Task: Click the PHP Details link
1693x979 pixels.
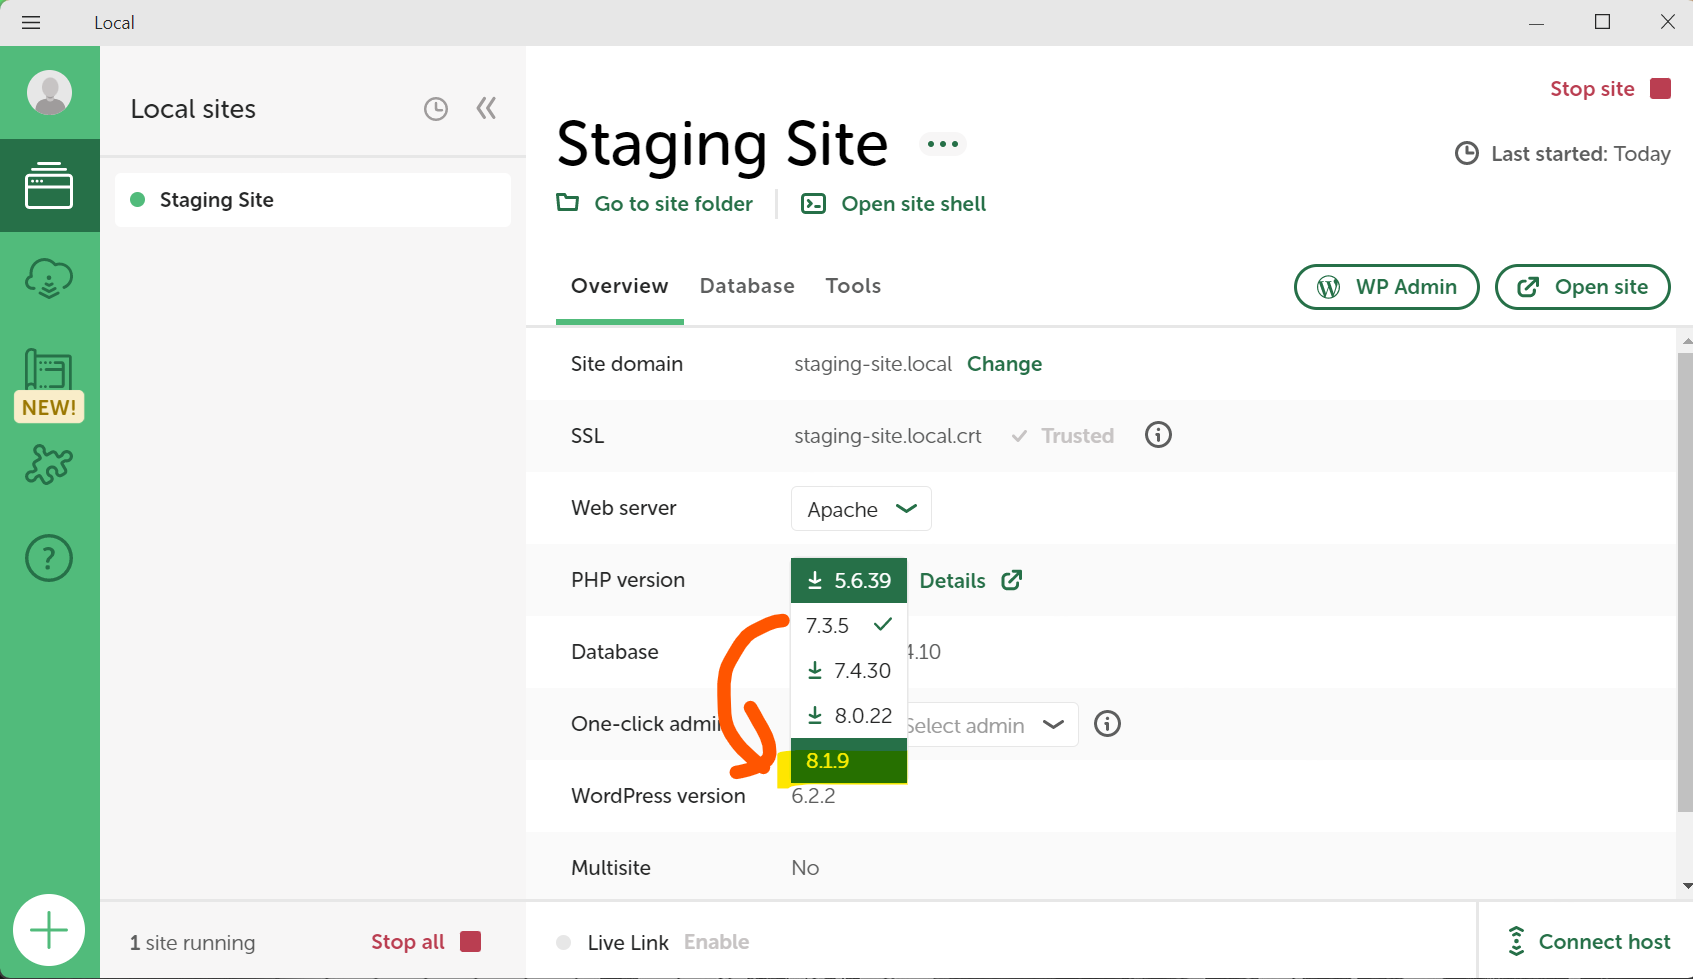Action: [952, 581]
